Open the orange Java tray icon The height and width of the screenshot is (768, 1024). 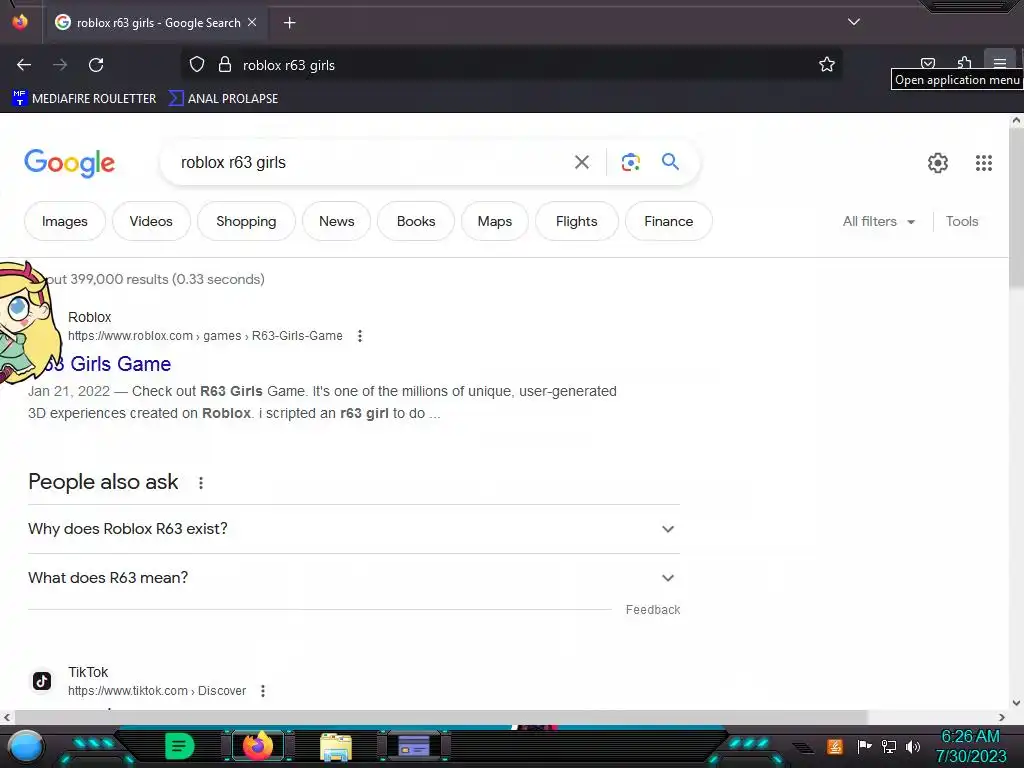coord(835,746)
